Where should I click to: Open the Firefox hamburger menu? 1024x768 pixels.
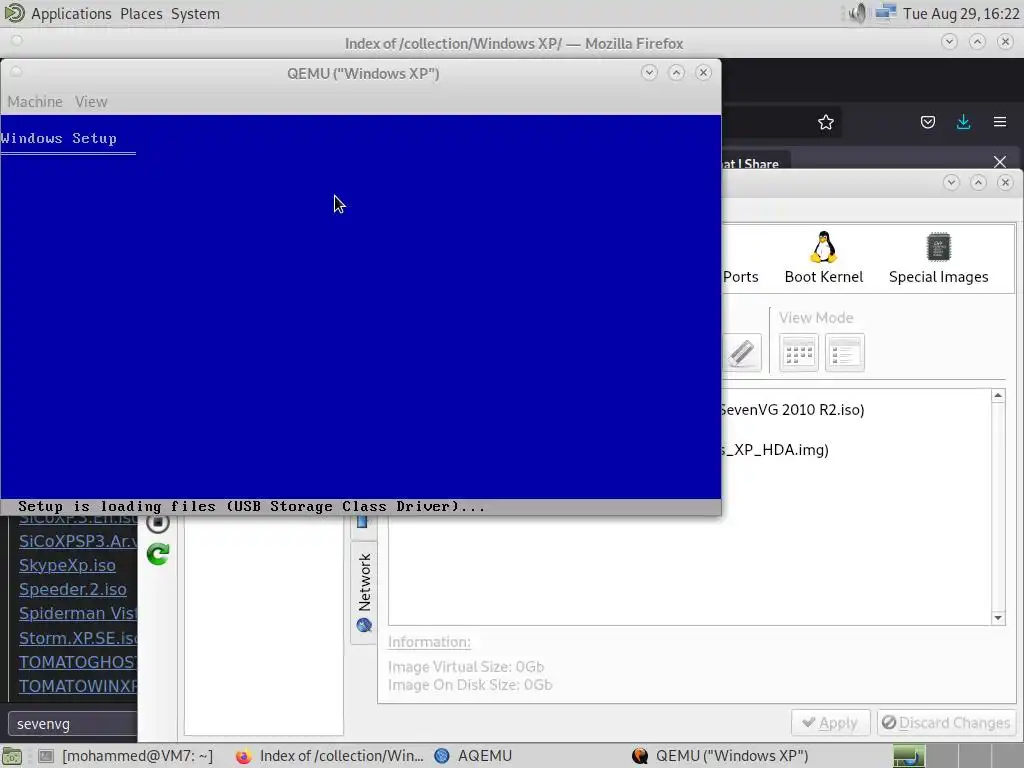tap(999, 122)
